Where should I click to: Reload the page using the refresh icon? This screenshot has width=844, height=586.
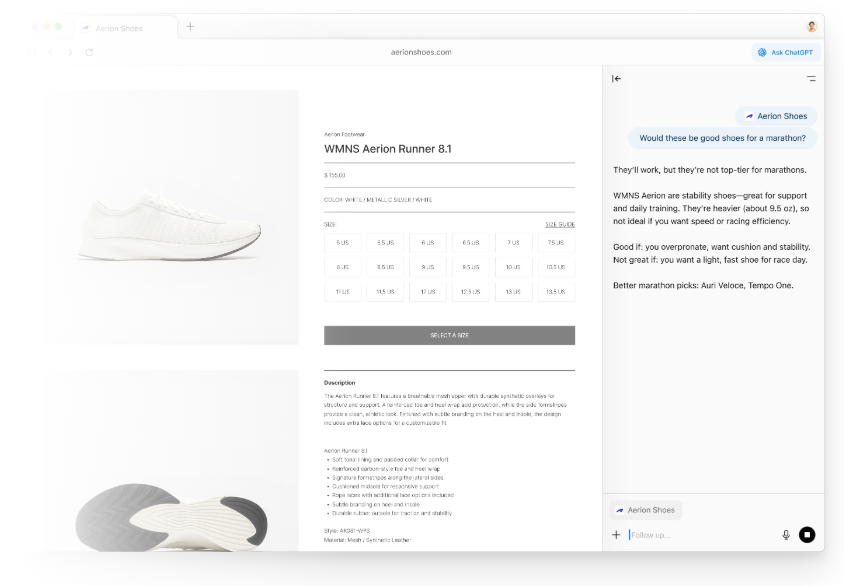point(89,52)
